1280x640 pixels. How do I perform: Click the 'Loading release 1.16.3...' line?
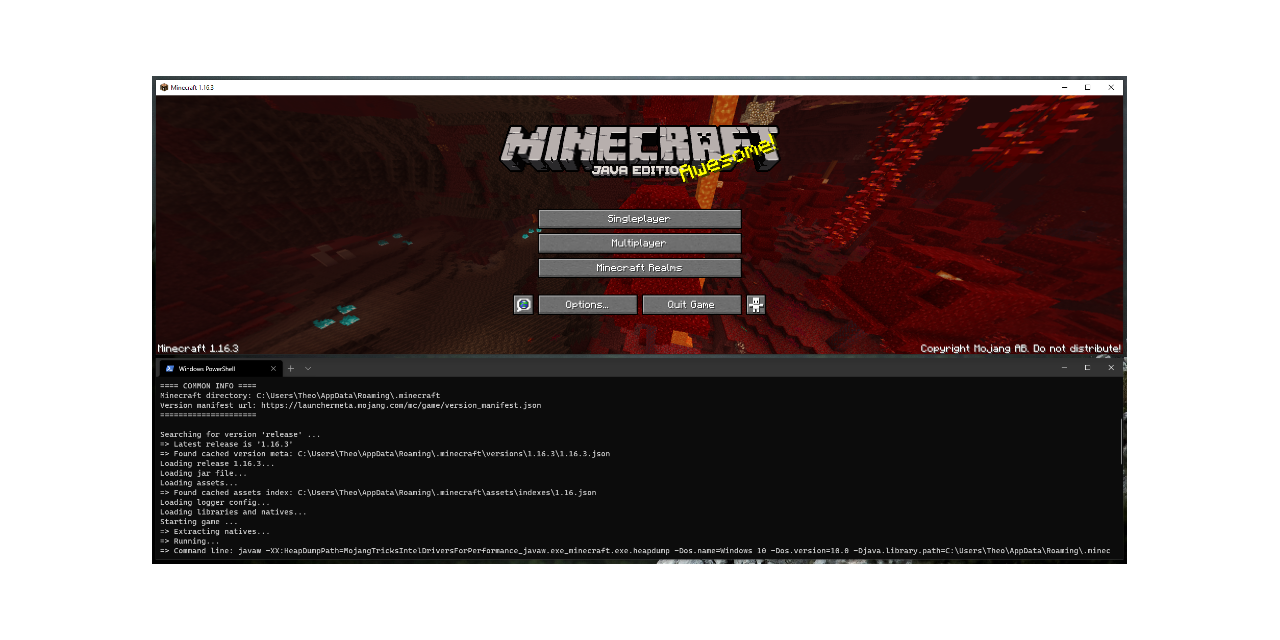pyautogui.click(x=217, y=464)
